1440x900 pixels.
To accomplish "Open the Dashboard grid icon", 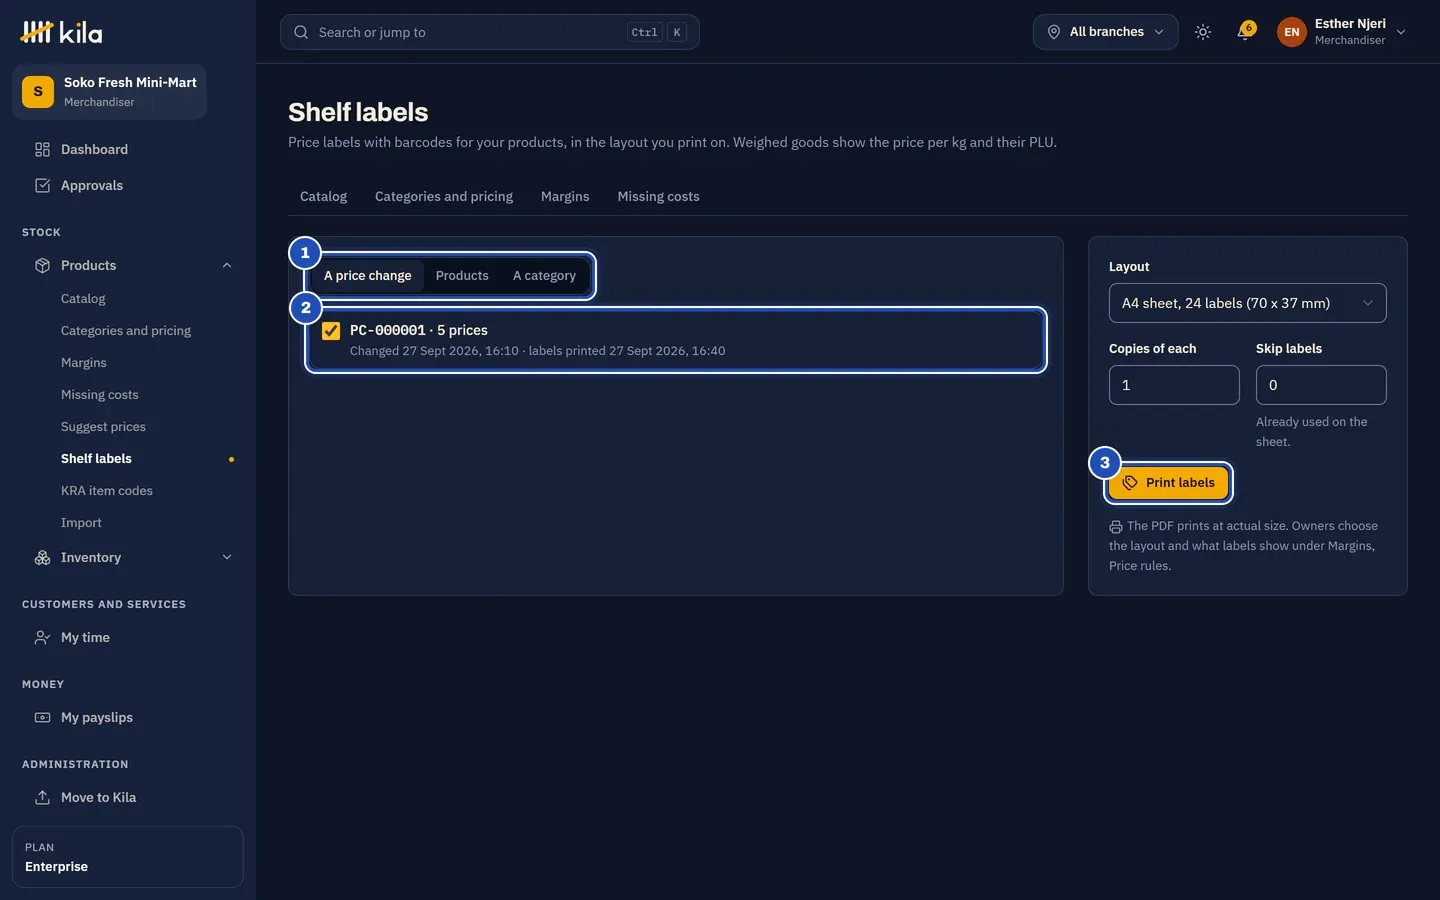I will pos(42,150).
